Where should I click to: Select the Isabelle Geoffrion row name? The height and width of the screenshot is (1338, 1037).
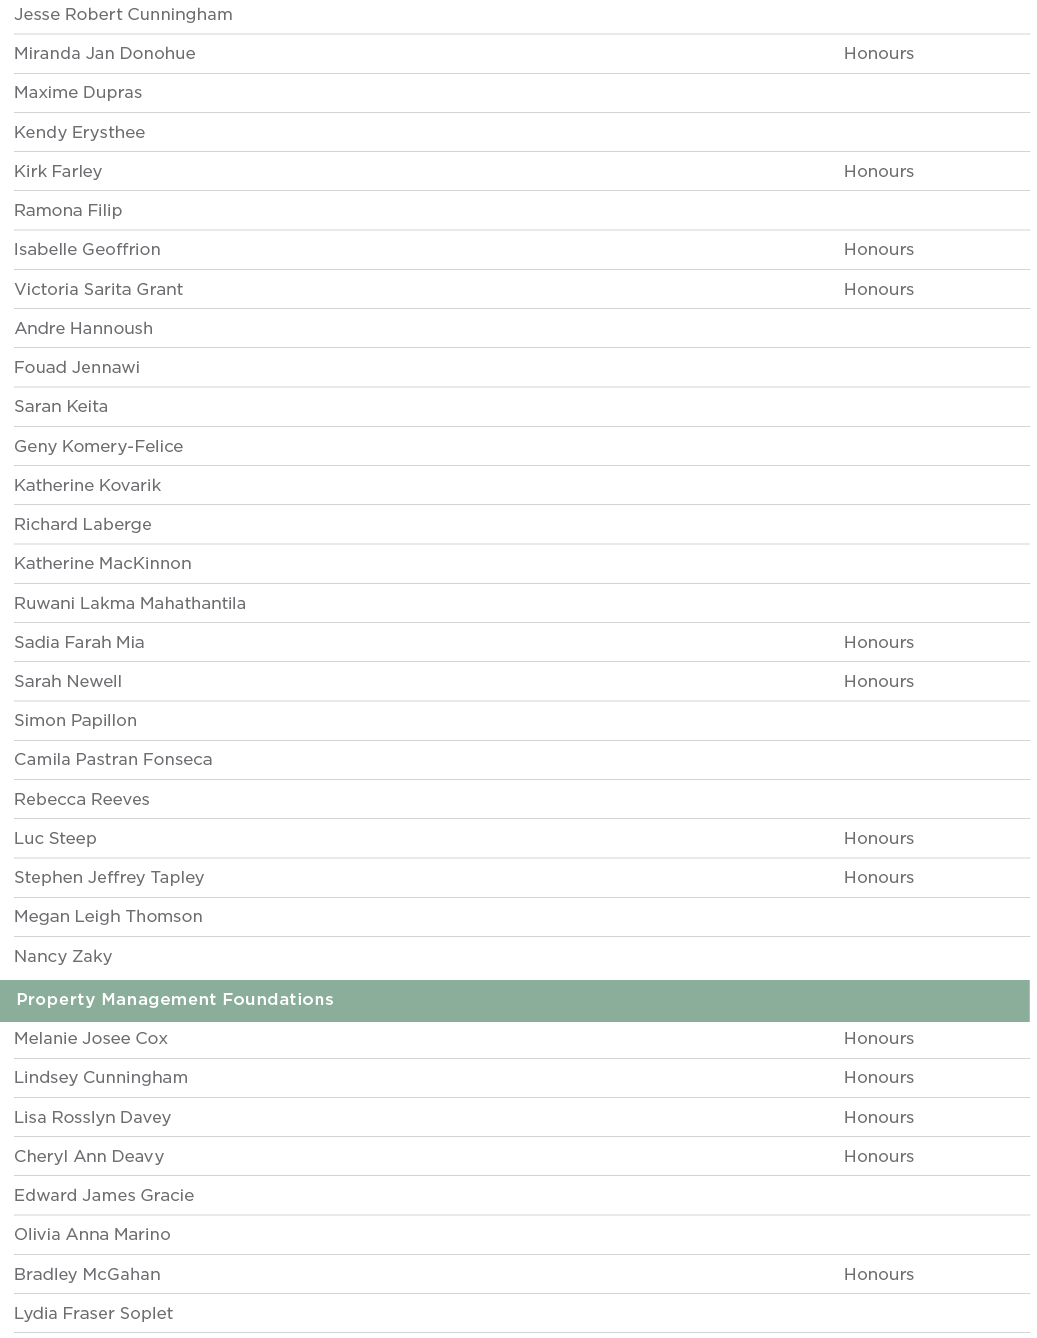(87, 249)
